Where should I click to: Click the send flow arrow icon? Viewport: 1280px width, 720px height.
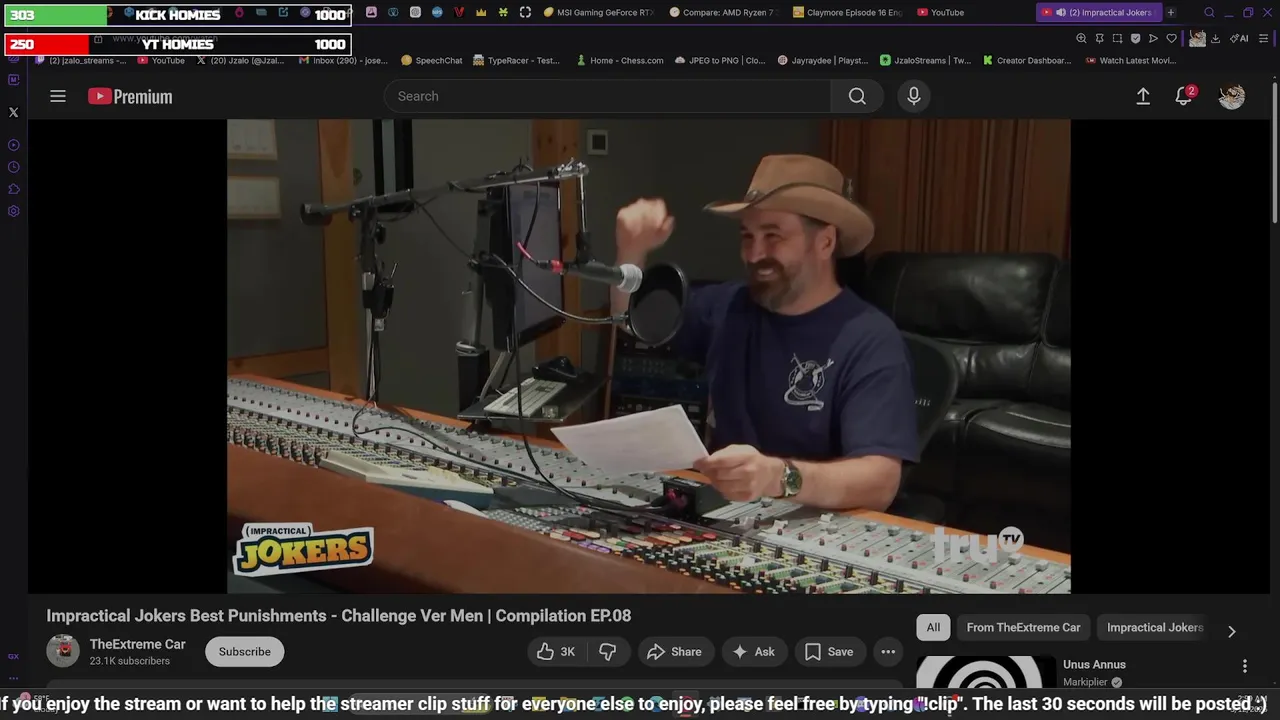(x=1153, y=38)
